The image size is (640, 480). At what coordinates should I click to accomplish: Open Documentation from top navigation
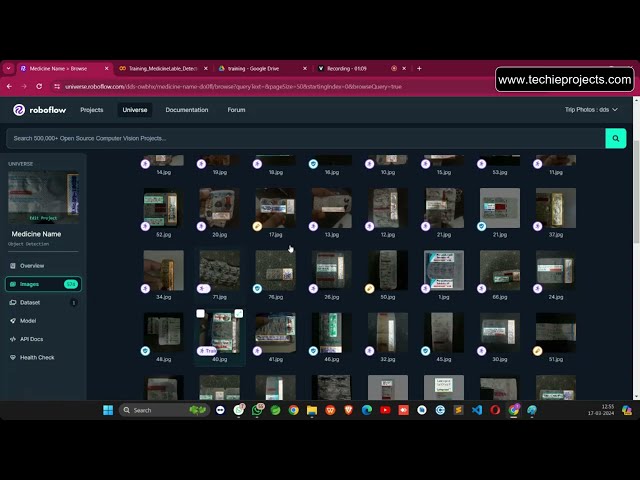(187, 110)
